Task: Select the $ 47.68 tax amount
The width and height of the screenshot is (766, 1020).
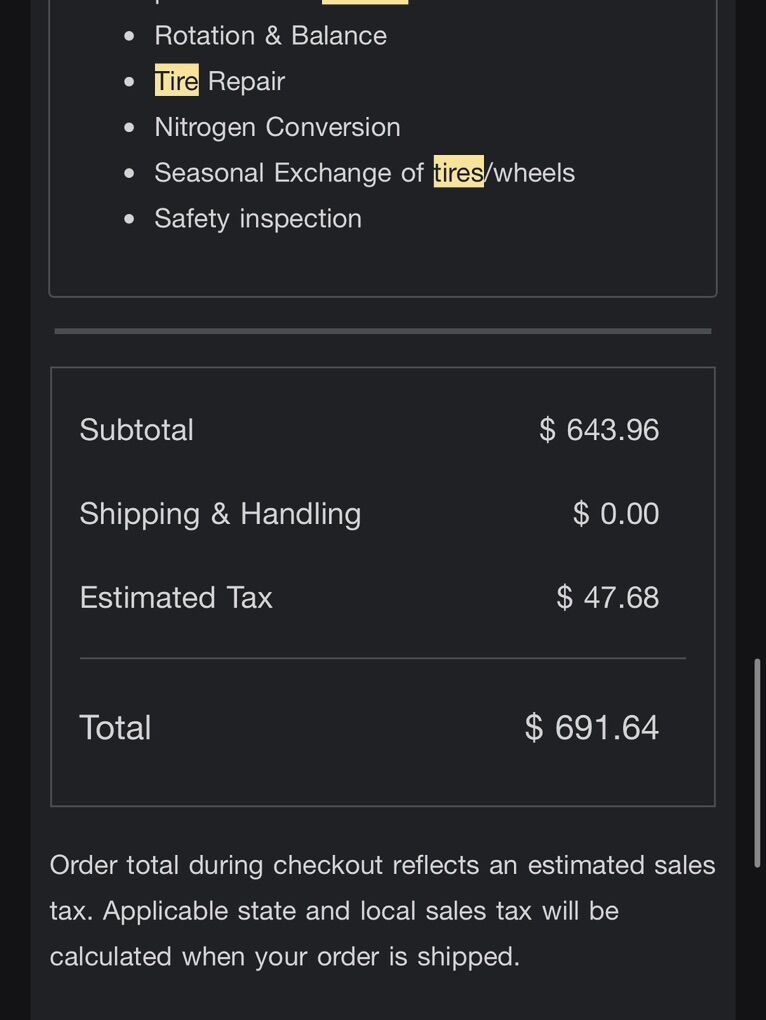Action: pyautogui.click(x=607, y=598)
